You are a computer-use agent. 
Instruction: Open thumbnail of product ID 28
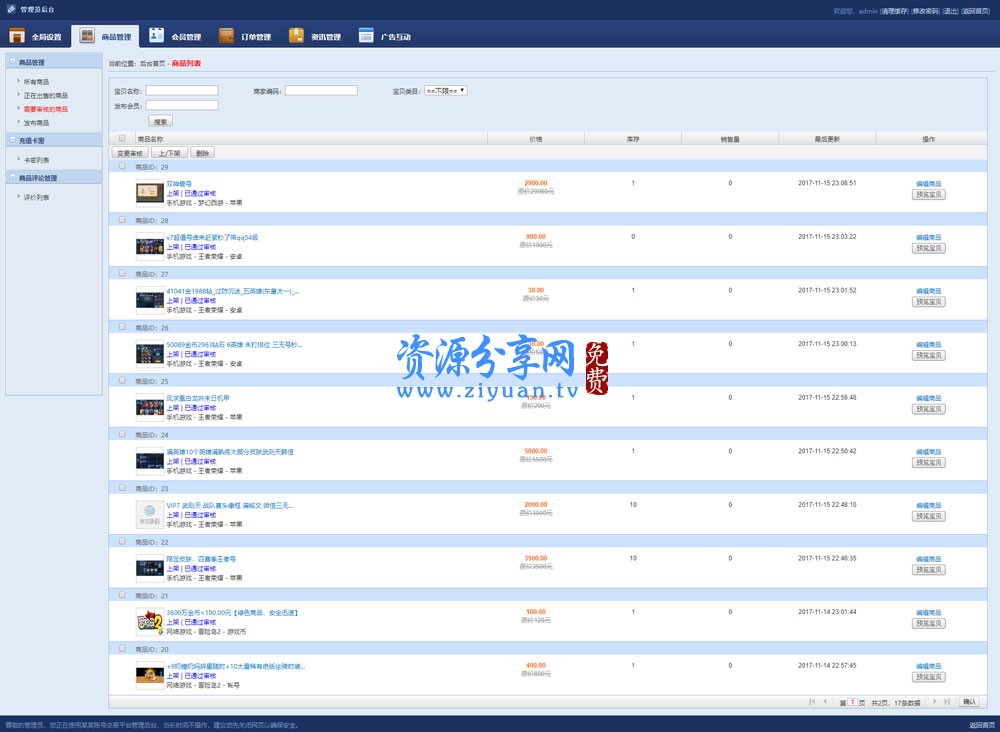(x=150, y=247)
